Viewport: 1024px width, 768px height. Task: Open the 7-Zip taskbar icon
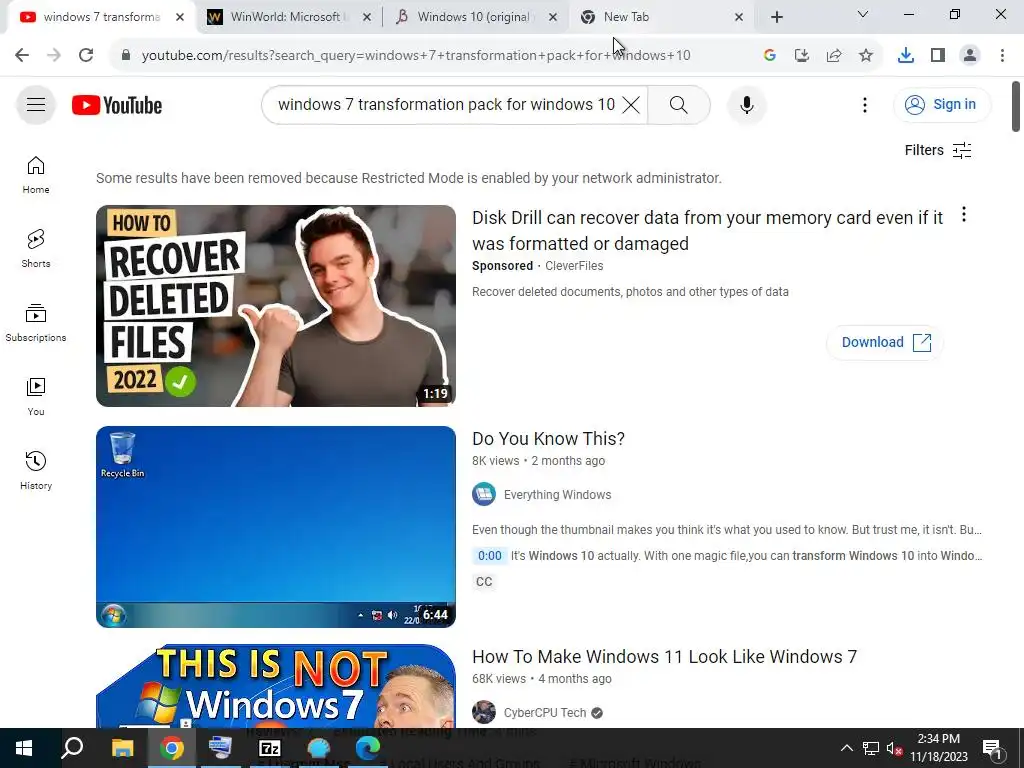270,748
